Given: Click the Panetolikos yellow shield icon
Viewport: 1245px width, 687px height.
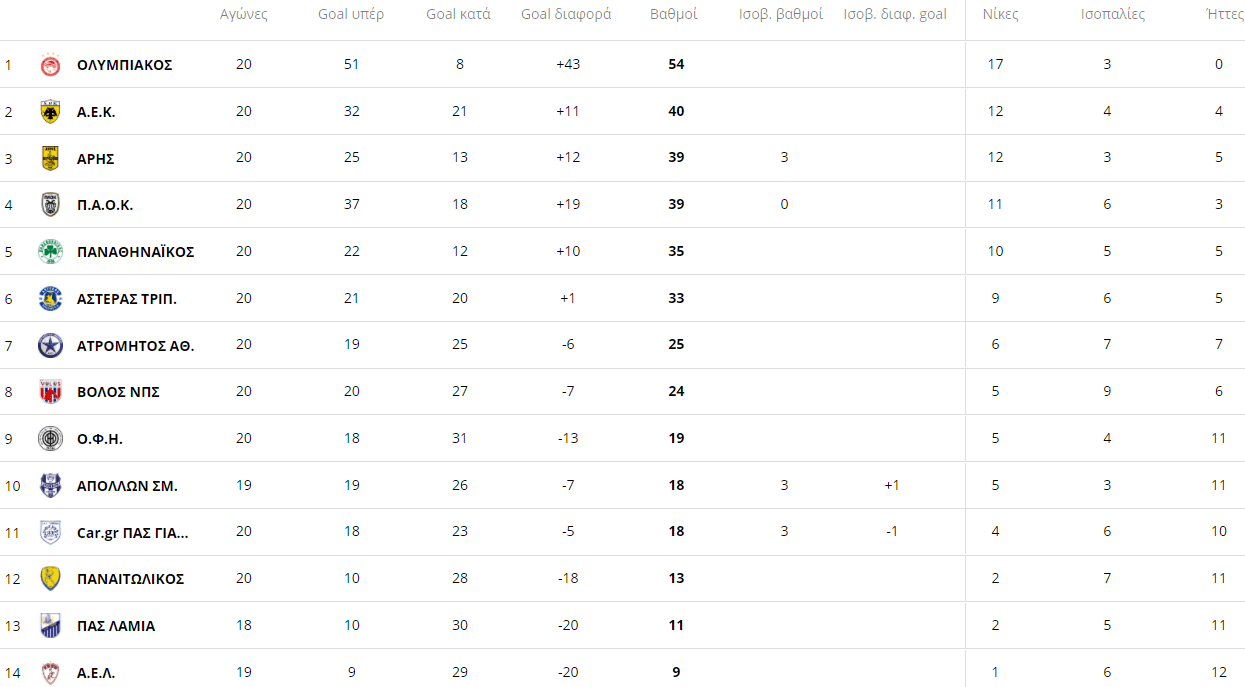Looking at the screenshot, I should click(50, 579).
